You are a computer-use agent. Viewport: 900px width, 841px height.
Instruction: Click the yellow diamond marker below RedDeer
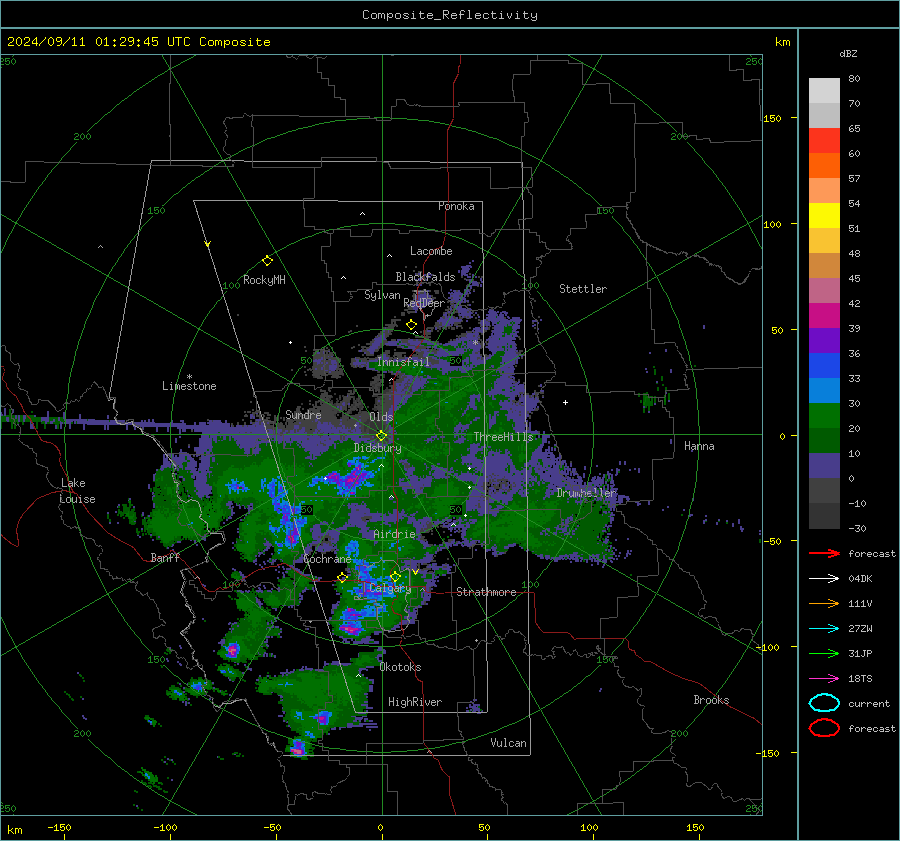click(411, 325)
